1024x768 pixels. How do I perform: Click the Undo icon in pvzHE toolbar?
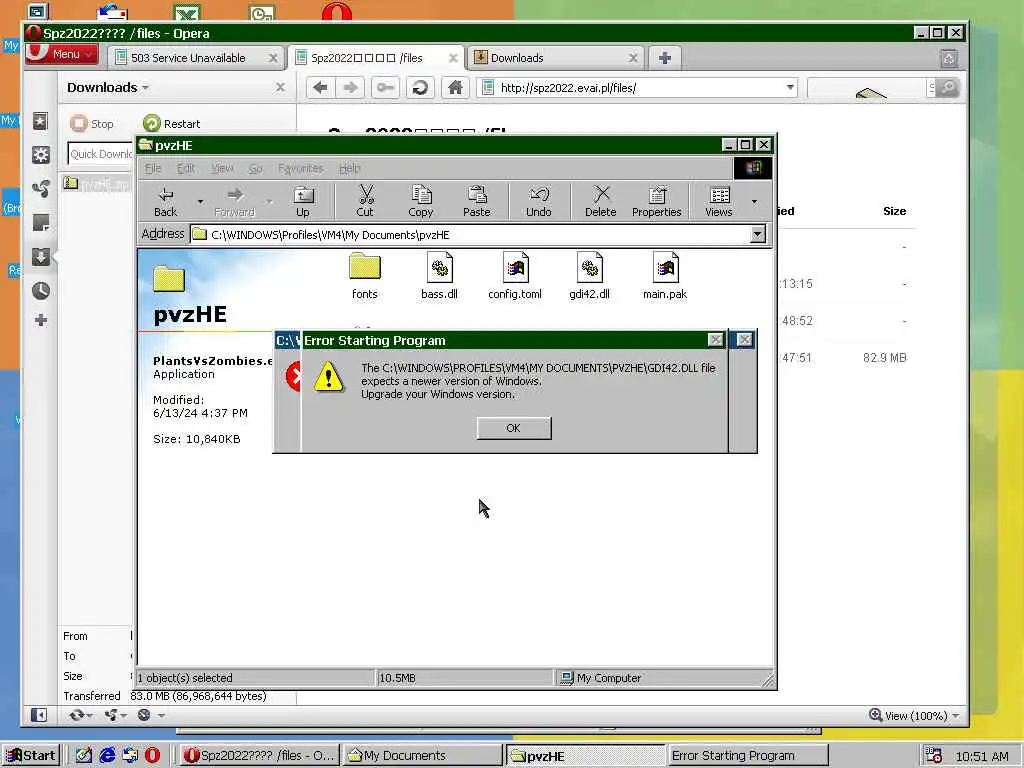click(539, 201)
